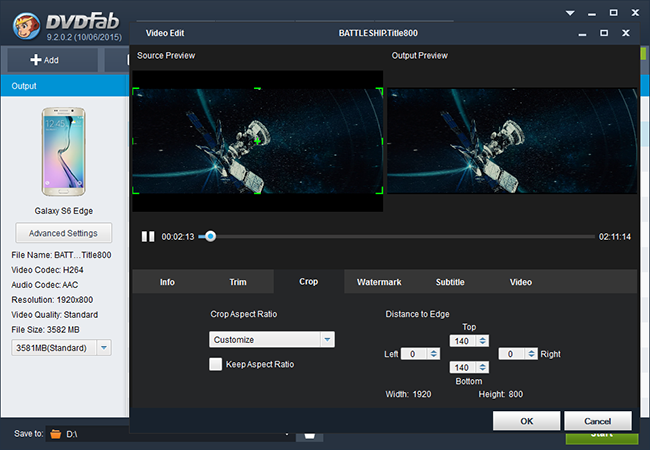Switch to the Trim tab
Viewport: 650px width, 450px height.
point(238,282)
